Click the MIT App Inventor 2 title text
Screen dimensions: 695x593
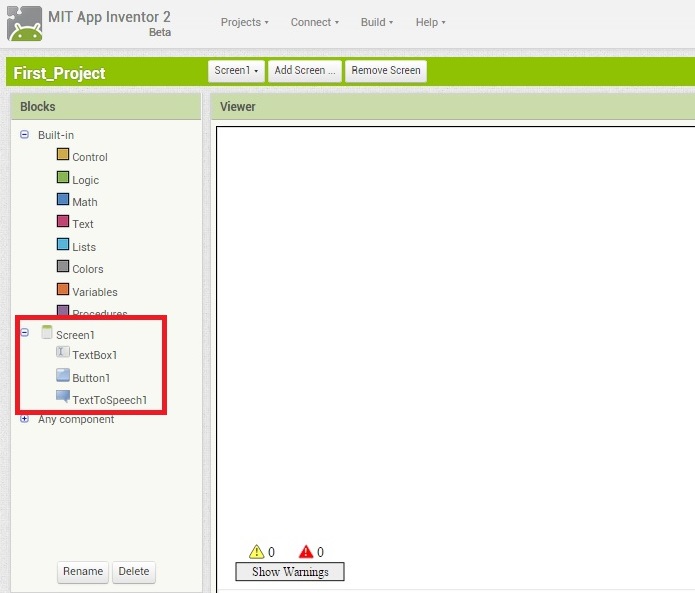[109, 17]
